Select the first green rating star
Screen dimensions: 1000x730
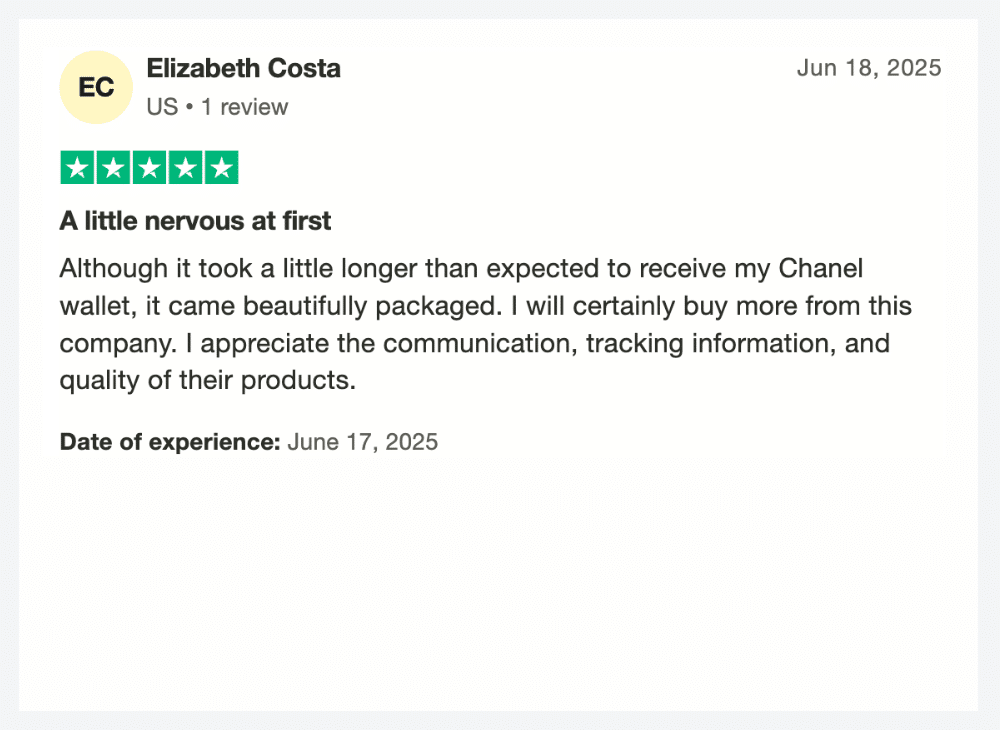pyautogui.click(x=77, y=168)
